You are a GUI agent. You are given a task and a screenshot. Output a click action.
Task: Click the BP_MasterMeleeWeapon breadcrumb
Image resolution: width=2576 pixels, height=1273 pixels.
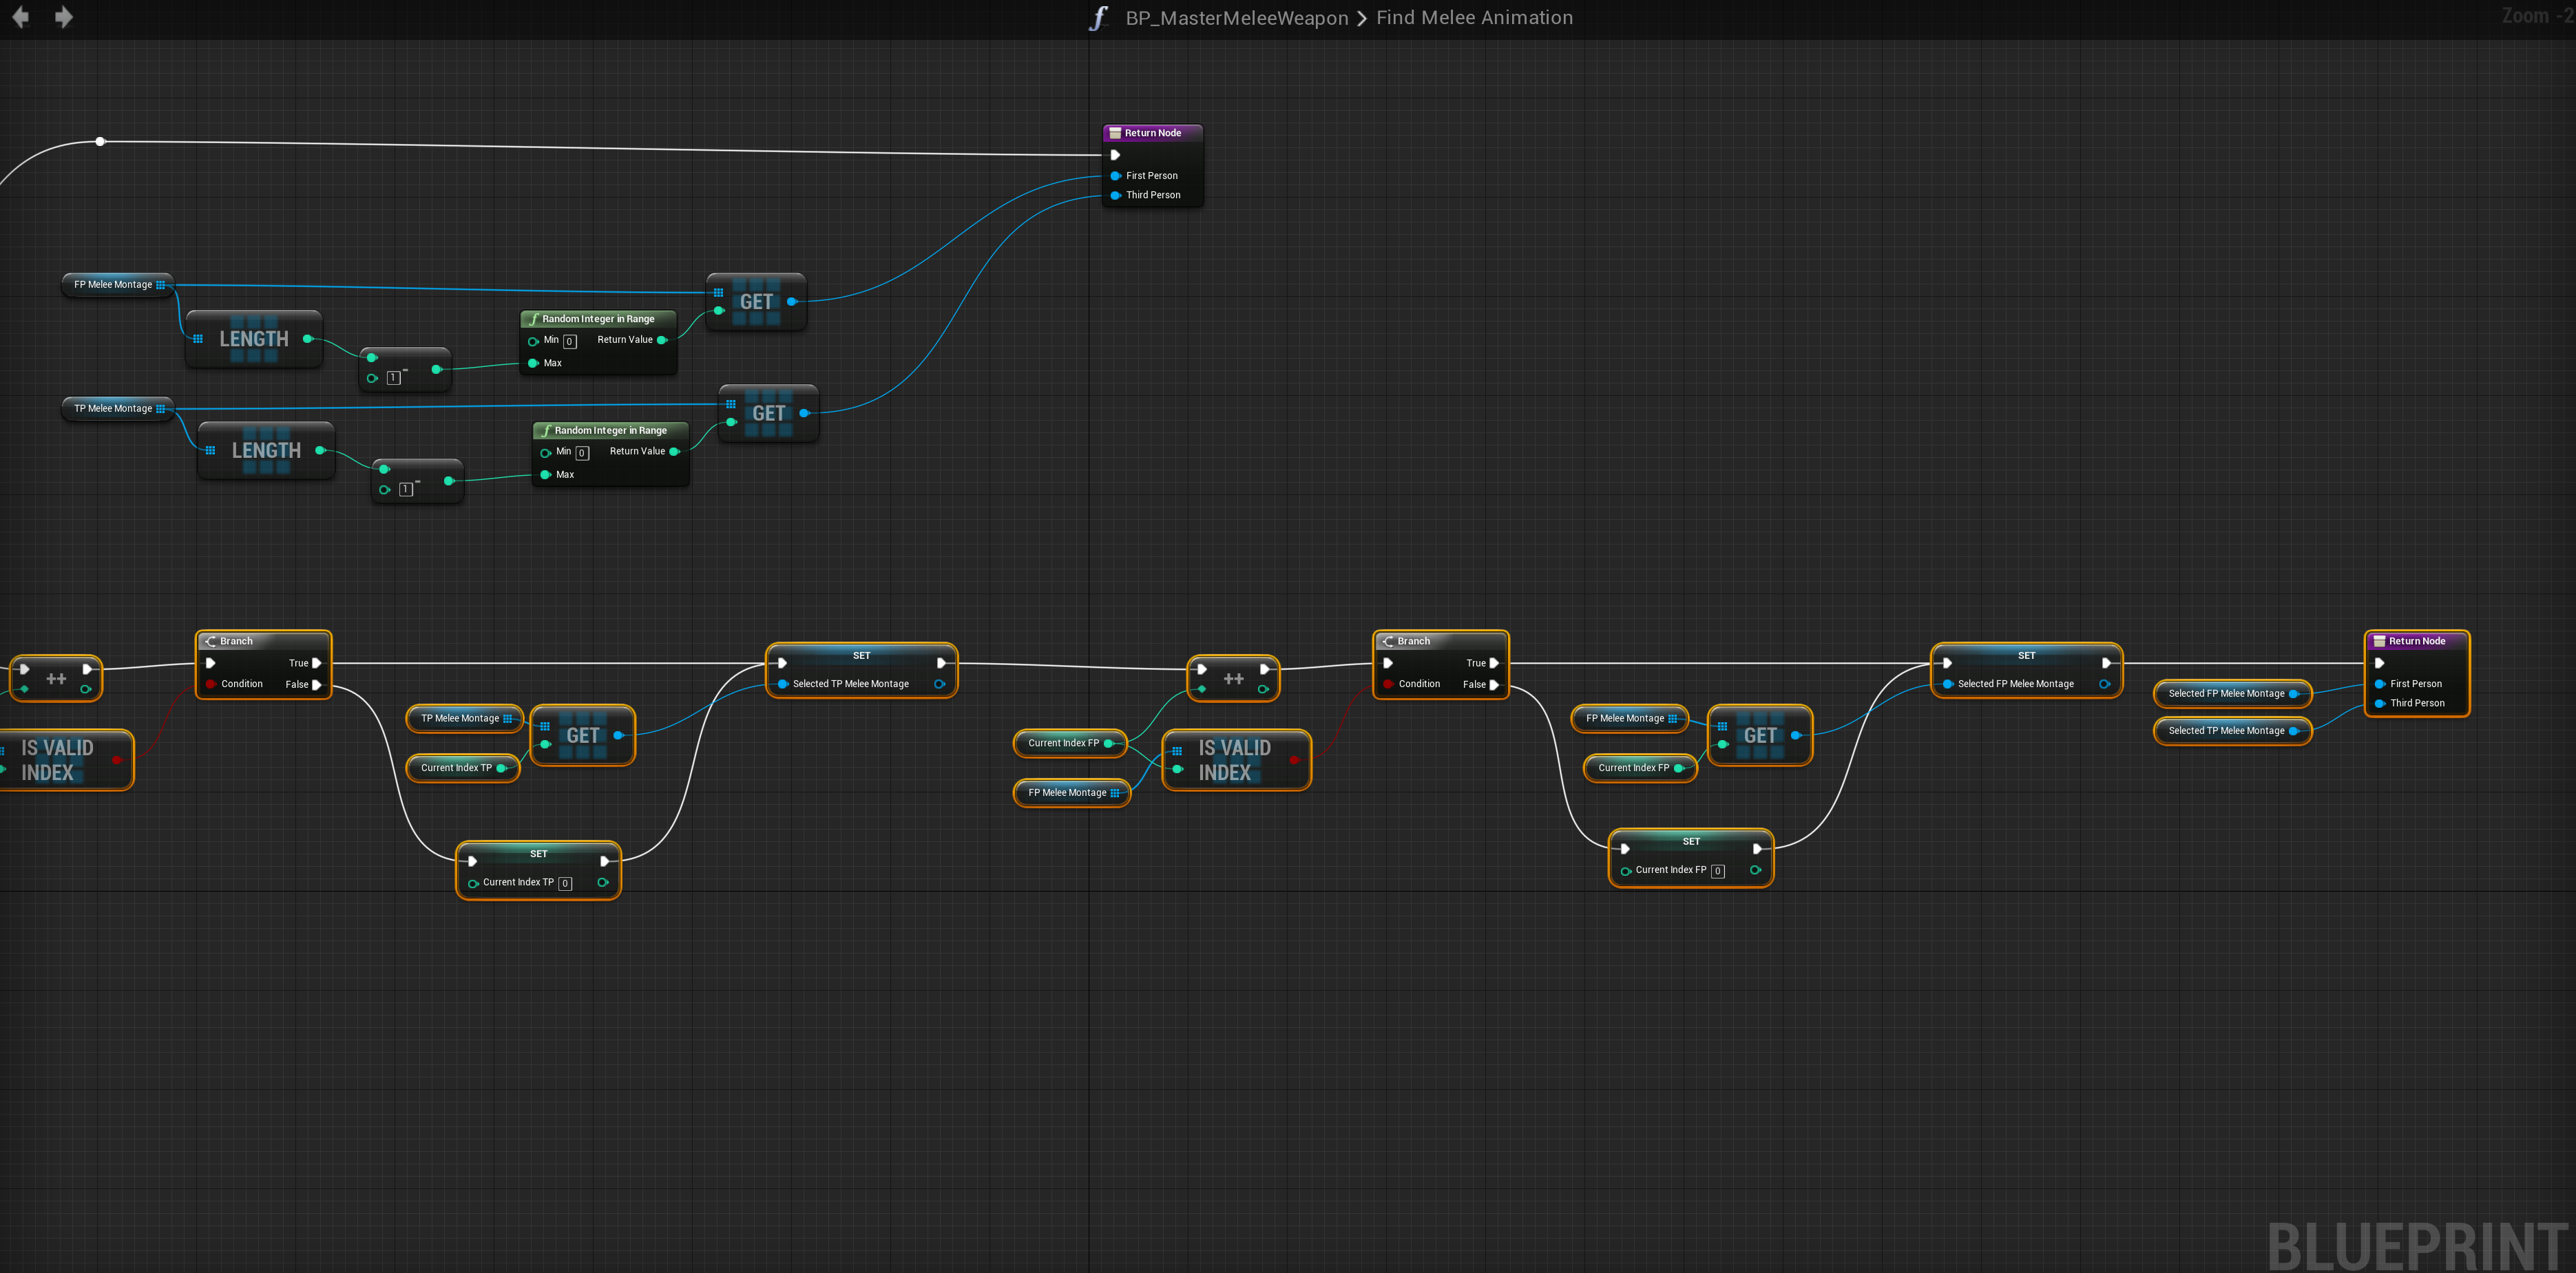tap(1236, 18)
